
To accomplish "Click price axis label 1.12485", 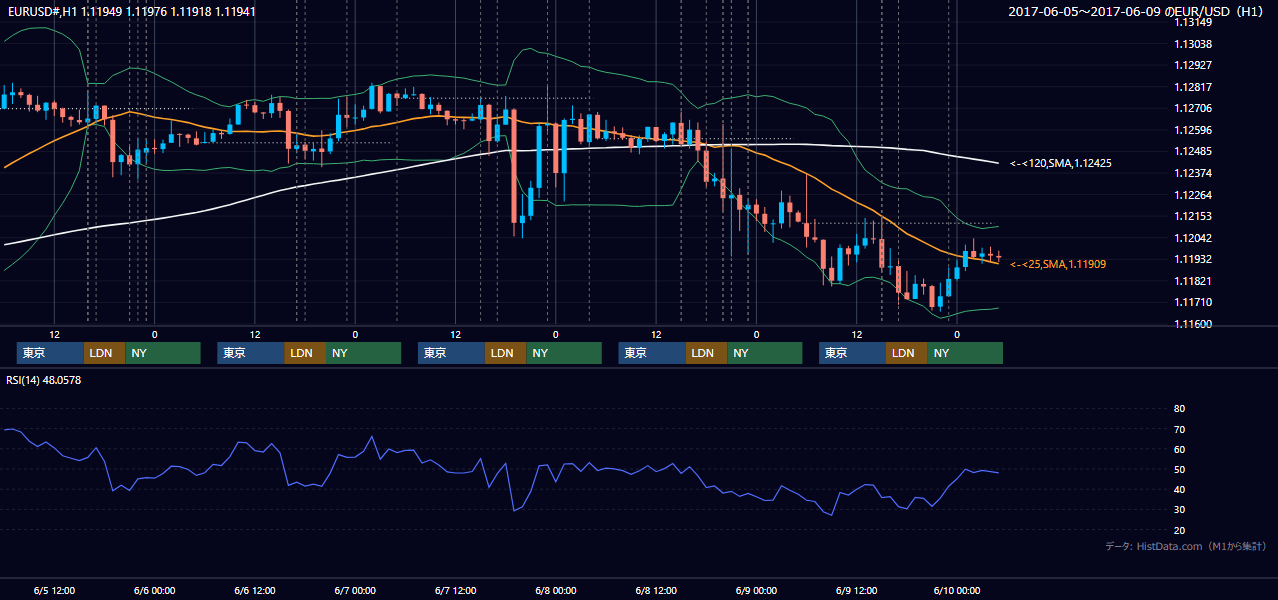I will coord(1193,151).
